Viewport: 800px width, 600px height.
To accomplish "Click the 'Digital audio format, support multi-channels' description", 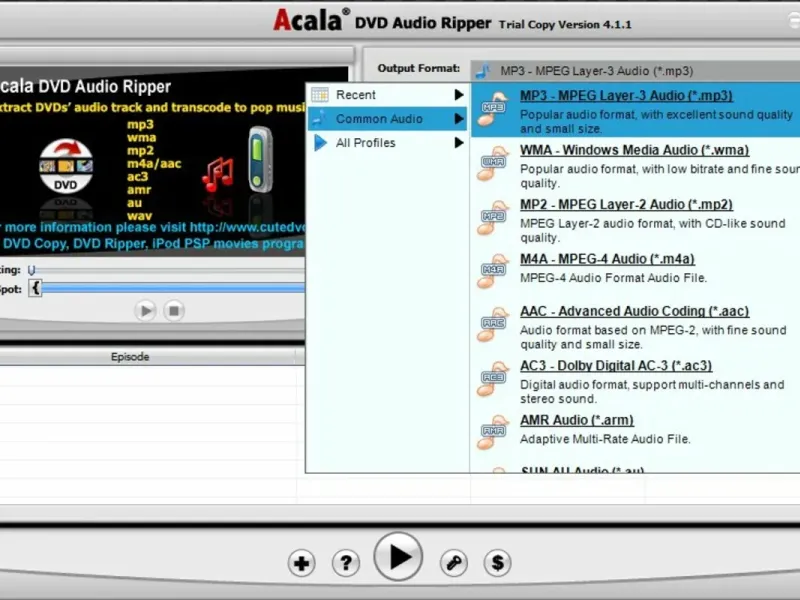I will coord(652,391).
